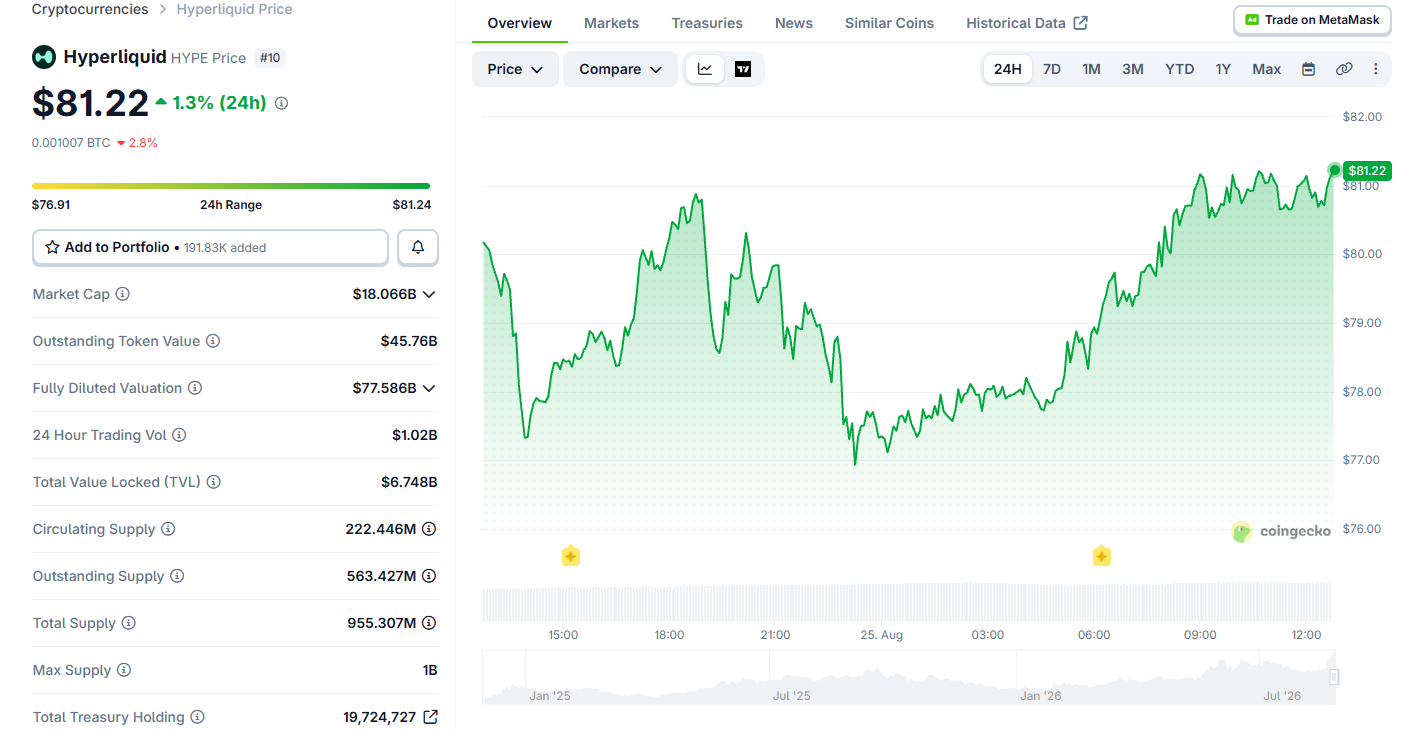
Task: Switch to the Treasuries tab
Action: (x=707, y=23)
